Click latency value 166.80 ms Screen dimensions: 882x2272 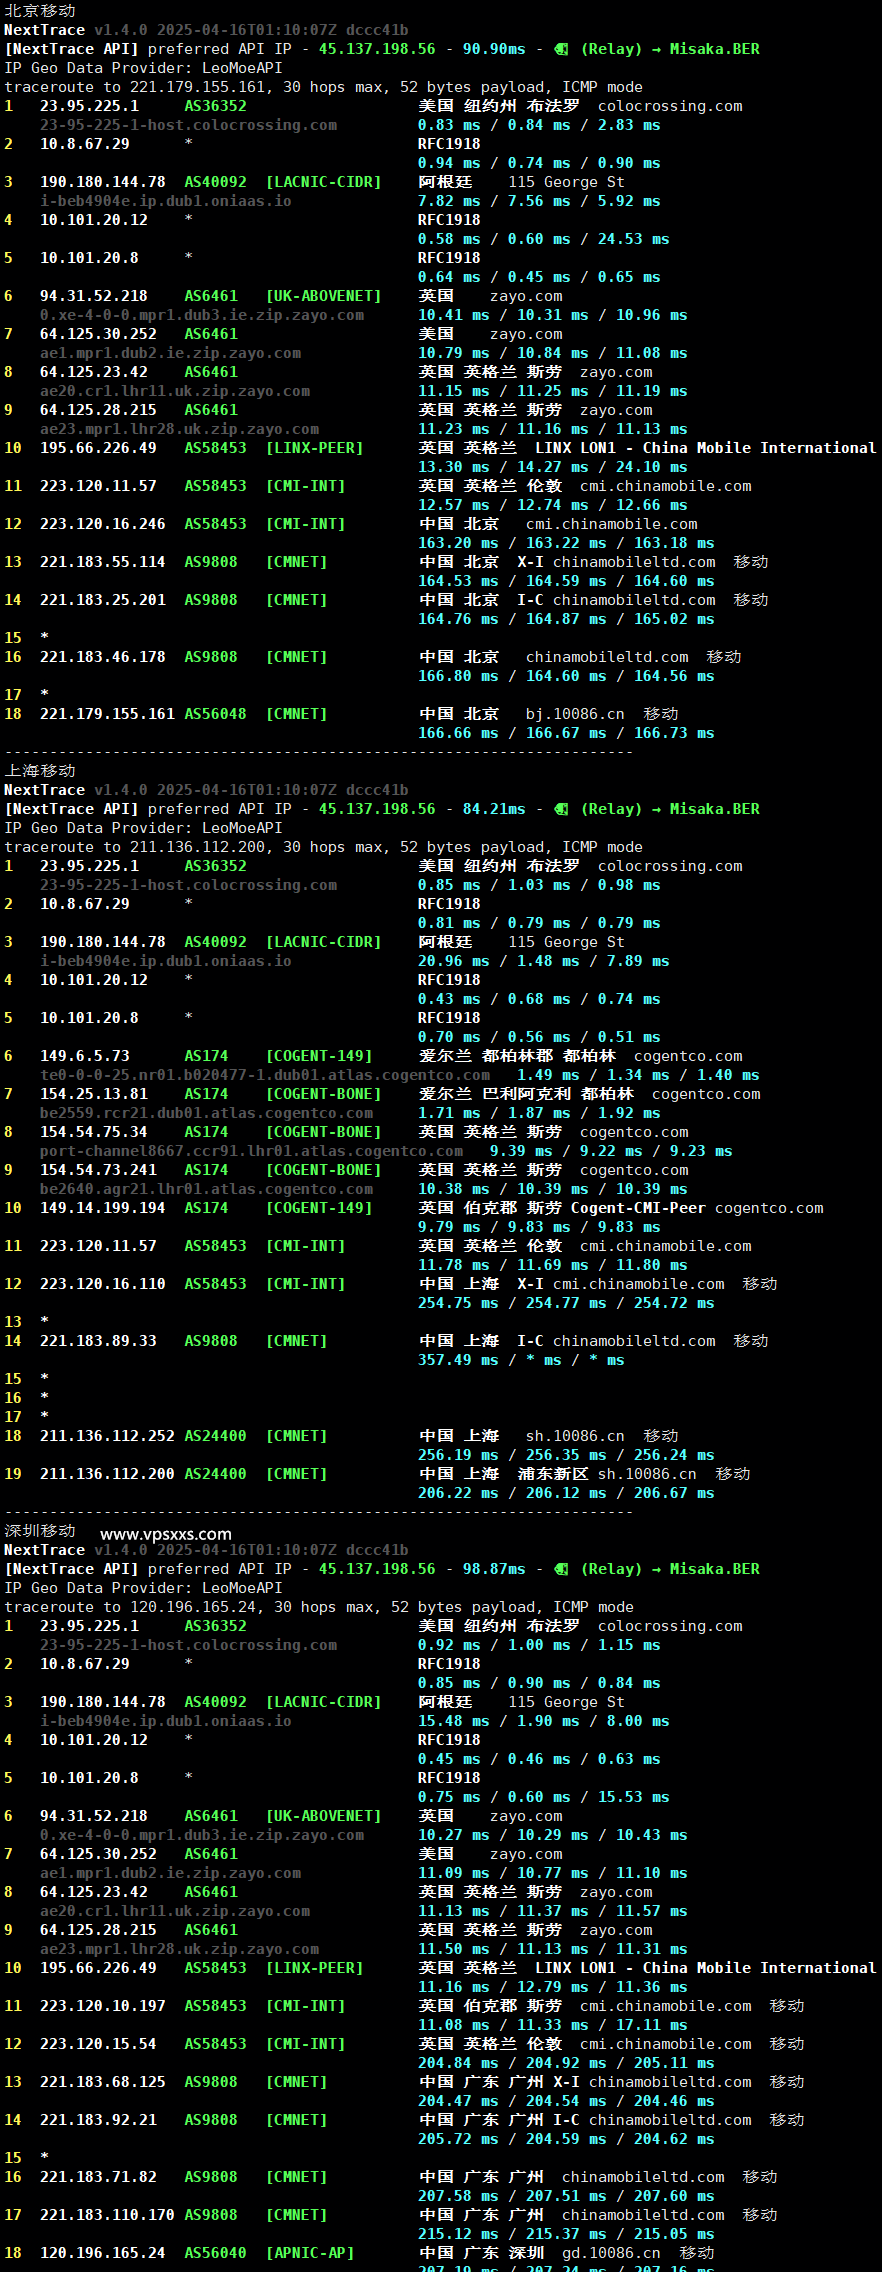point(458,676)
